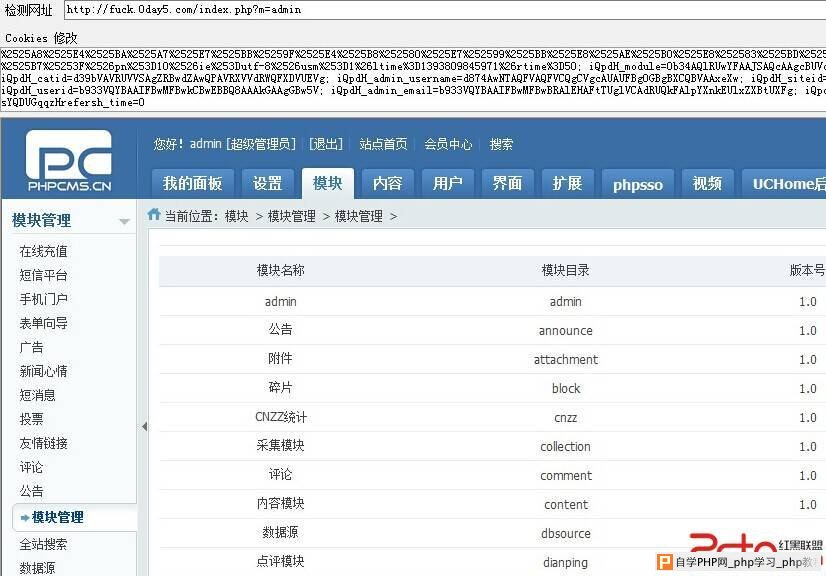Click the comment directory cell
This screenshot has height=576, width=826.
(x=566, y=475)
